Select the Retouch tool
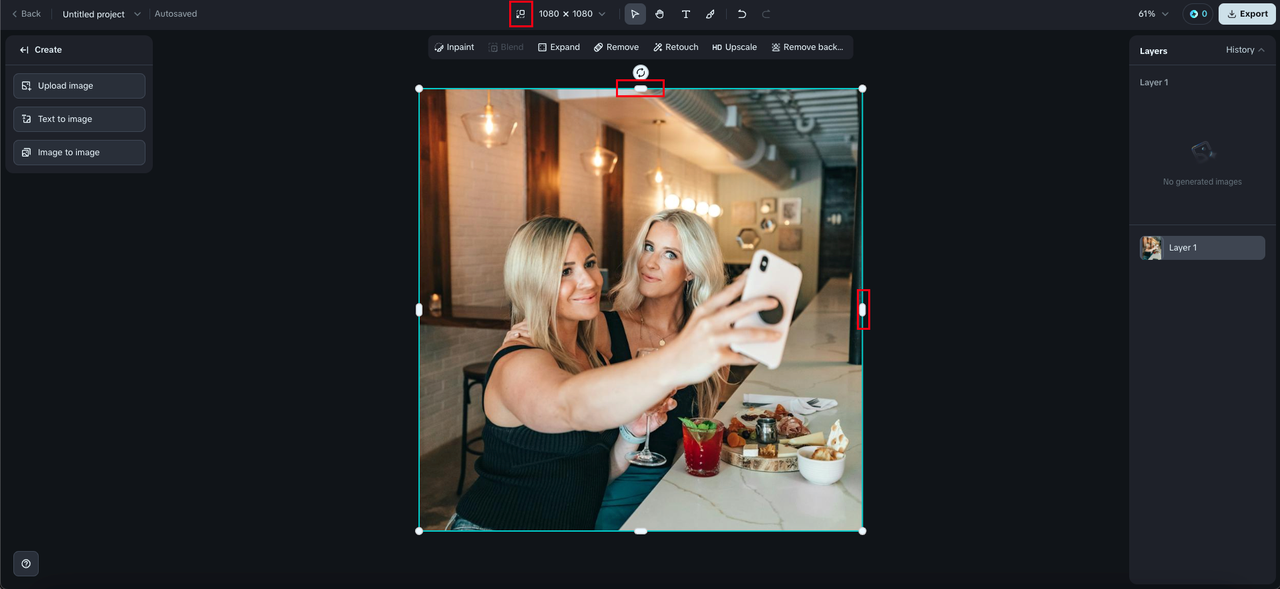Image resolution: width=1280 pixels, height=589 pixels. tap(676, 47)
